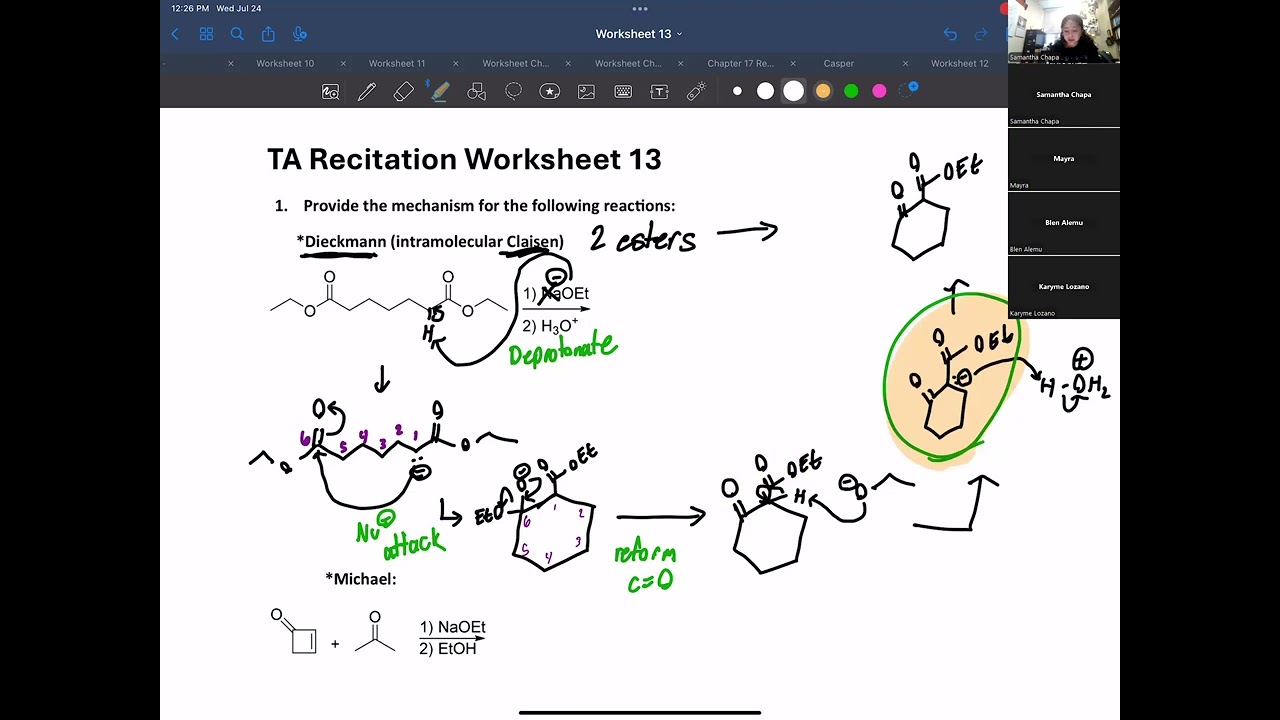Tap the multitasking three-dots at screen top
Screen dimensions: 1280x720
click(x=640, y=9)
